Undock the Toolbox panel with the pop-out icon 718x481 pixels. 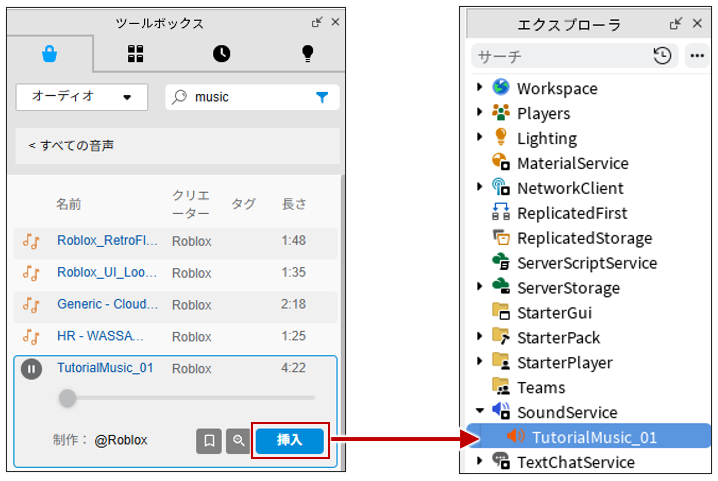pos(316,22)
